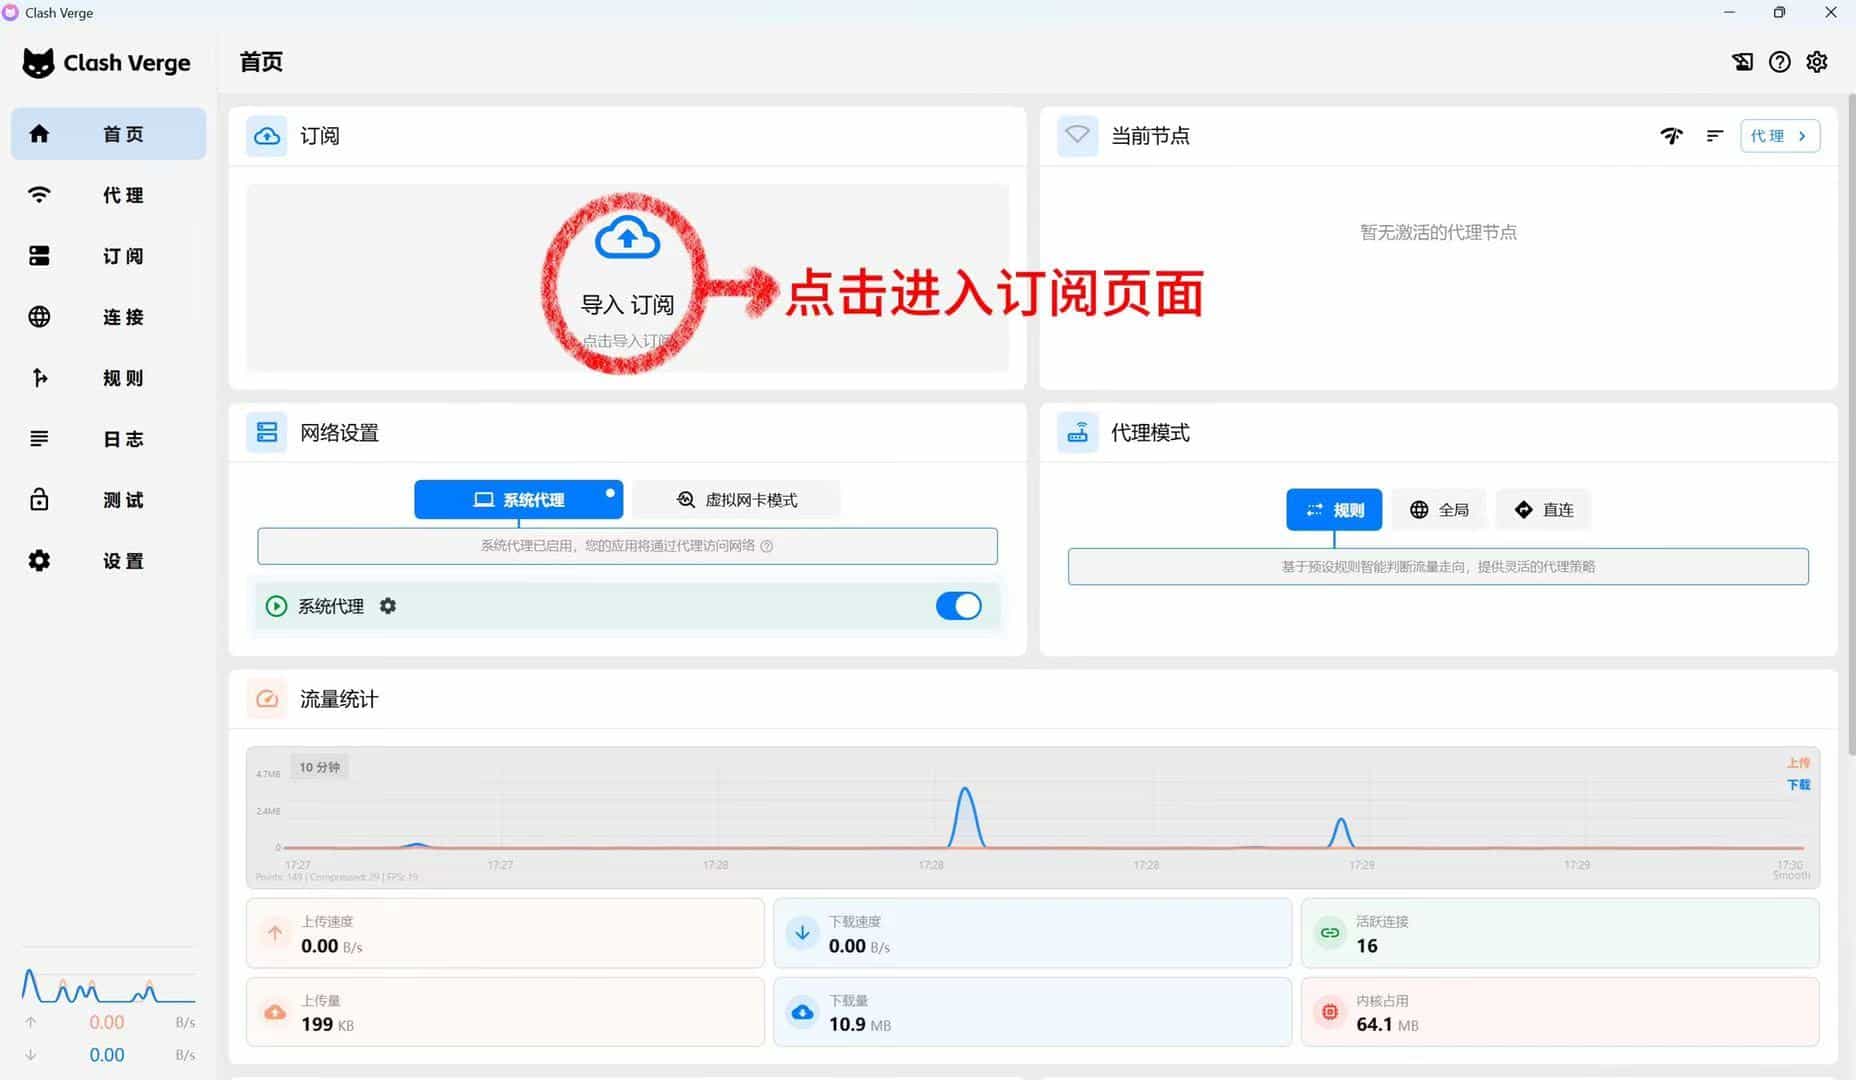Click the 内核占用 chip icon
1856x1080 pixels.
coord(1330,1013)
